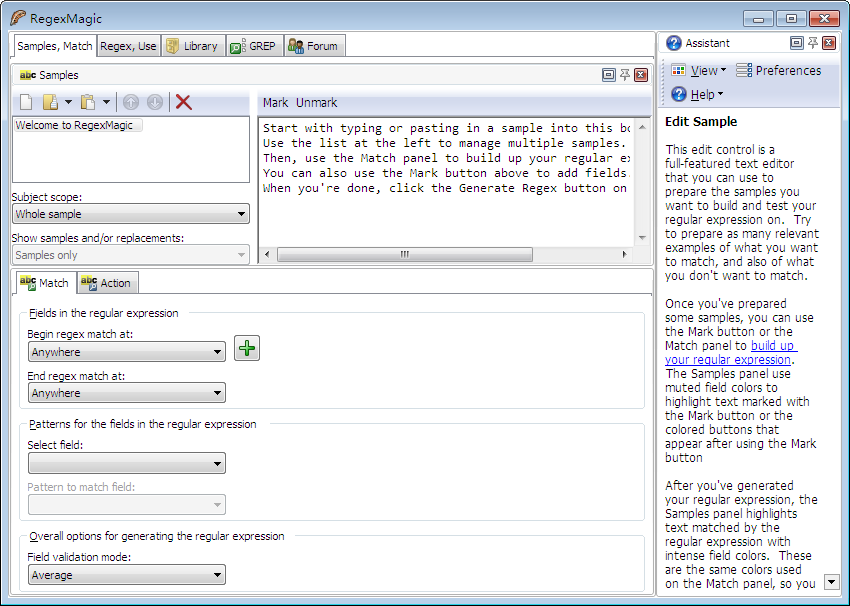Delete the selected sample with red X
Image resolution: width=850 pixels, height=606 pixels.
[184, 102]
